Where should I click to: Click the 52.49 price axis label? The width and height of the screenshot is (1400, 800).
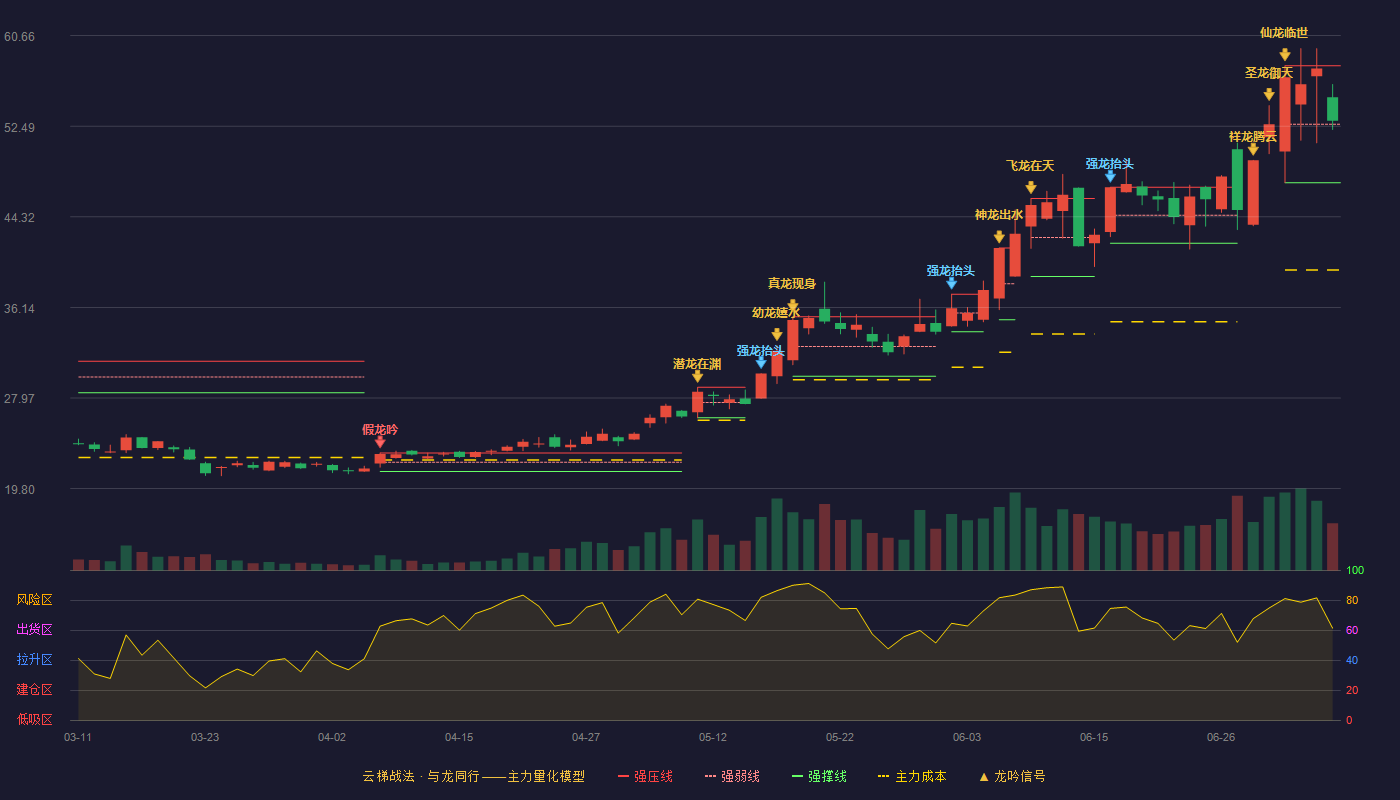tap(19, 127)
